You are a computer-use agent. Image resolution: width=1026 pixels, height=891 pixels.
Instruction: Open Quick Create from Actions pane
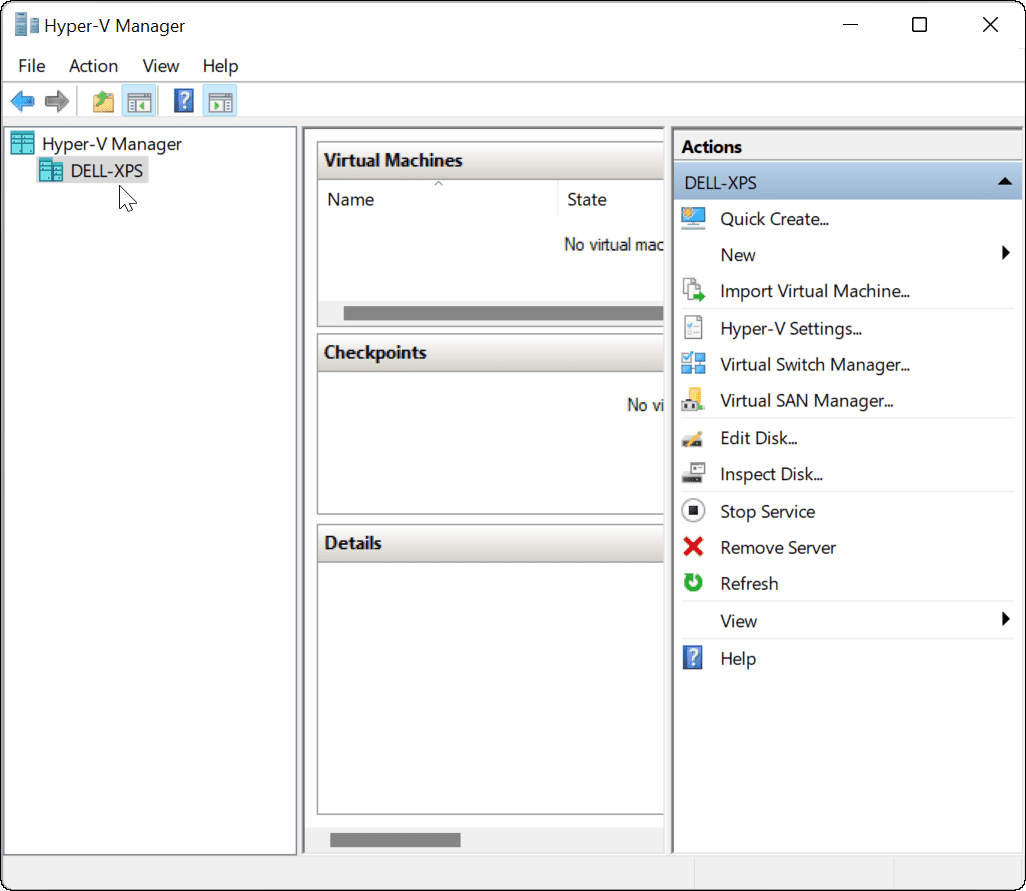pos(774,219)
